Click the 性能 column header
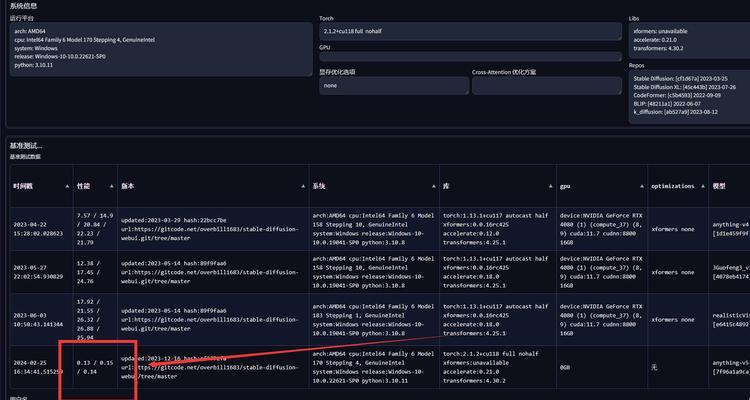This screenshot has width=750, height=400. pyautogui.click(x=95, y=186)
